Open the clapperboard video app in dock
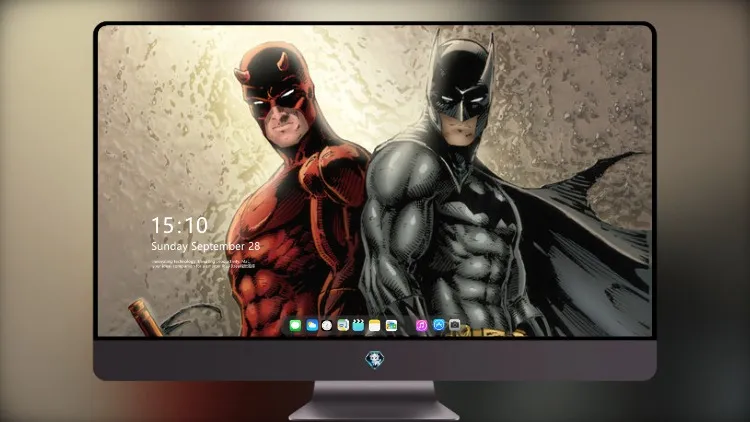The width and height of the screenshot is (750, 422). [x=358, y=326]
